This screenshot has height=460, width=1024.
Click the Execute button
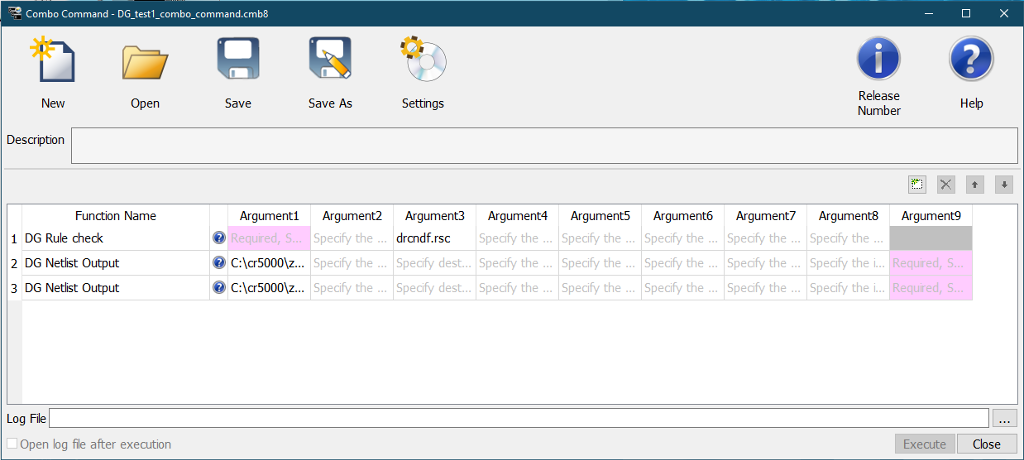[925, 444]
